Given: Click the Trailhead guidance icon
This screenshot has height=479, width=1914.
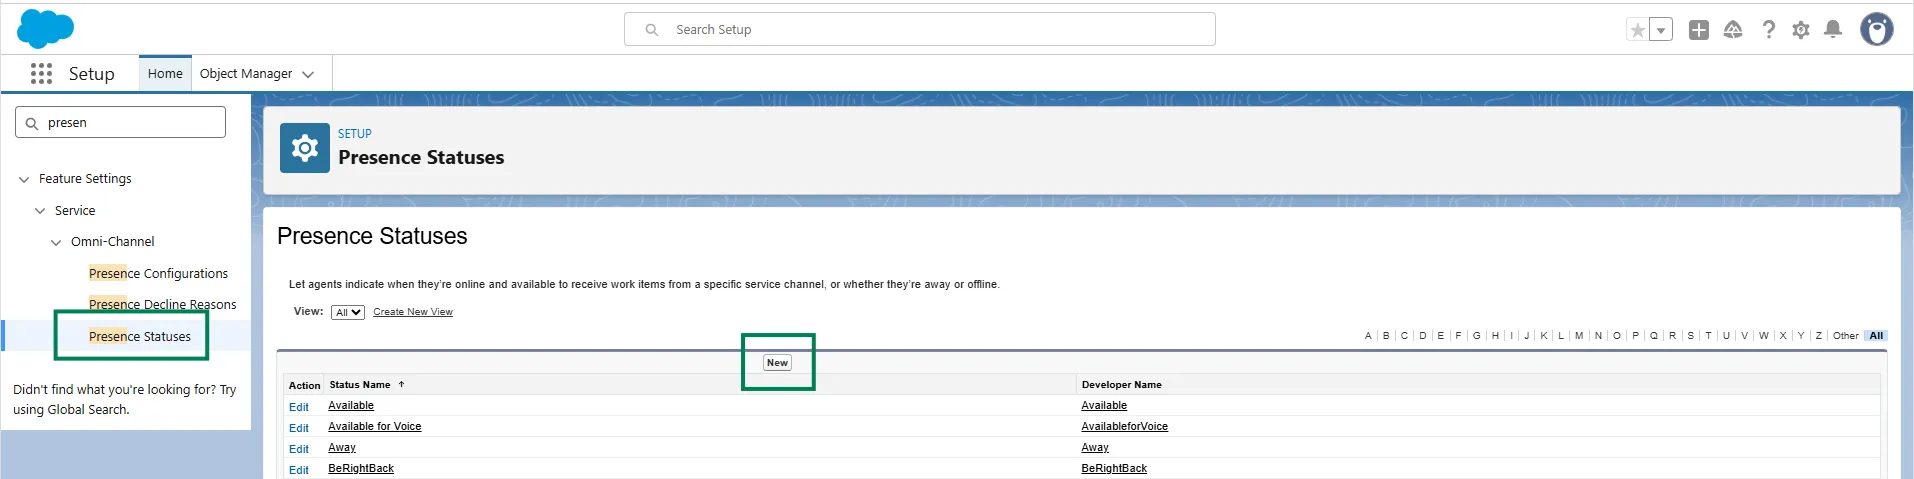Looking at the screenshot, I should [1733, 30].
